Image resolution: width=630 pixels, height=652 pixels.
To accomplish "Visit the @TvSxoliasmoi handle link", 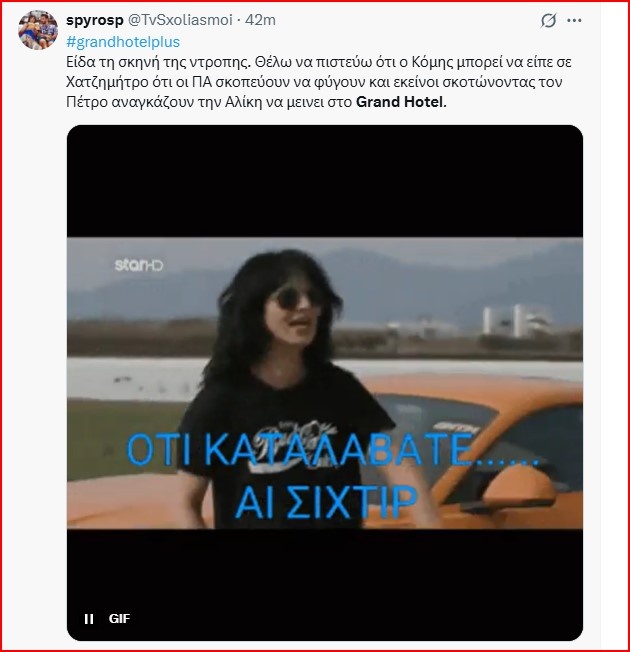I will click(x=180, y=20).
